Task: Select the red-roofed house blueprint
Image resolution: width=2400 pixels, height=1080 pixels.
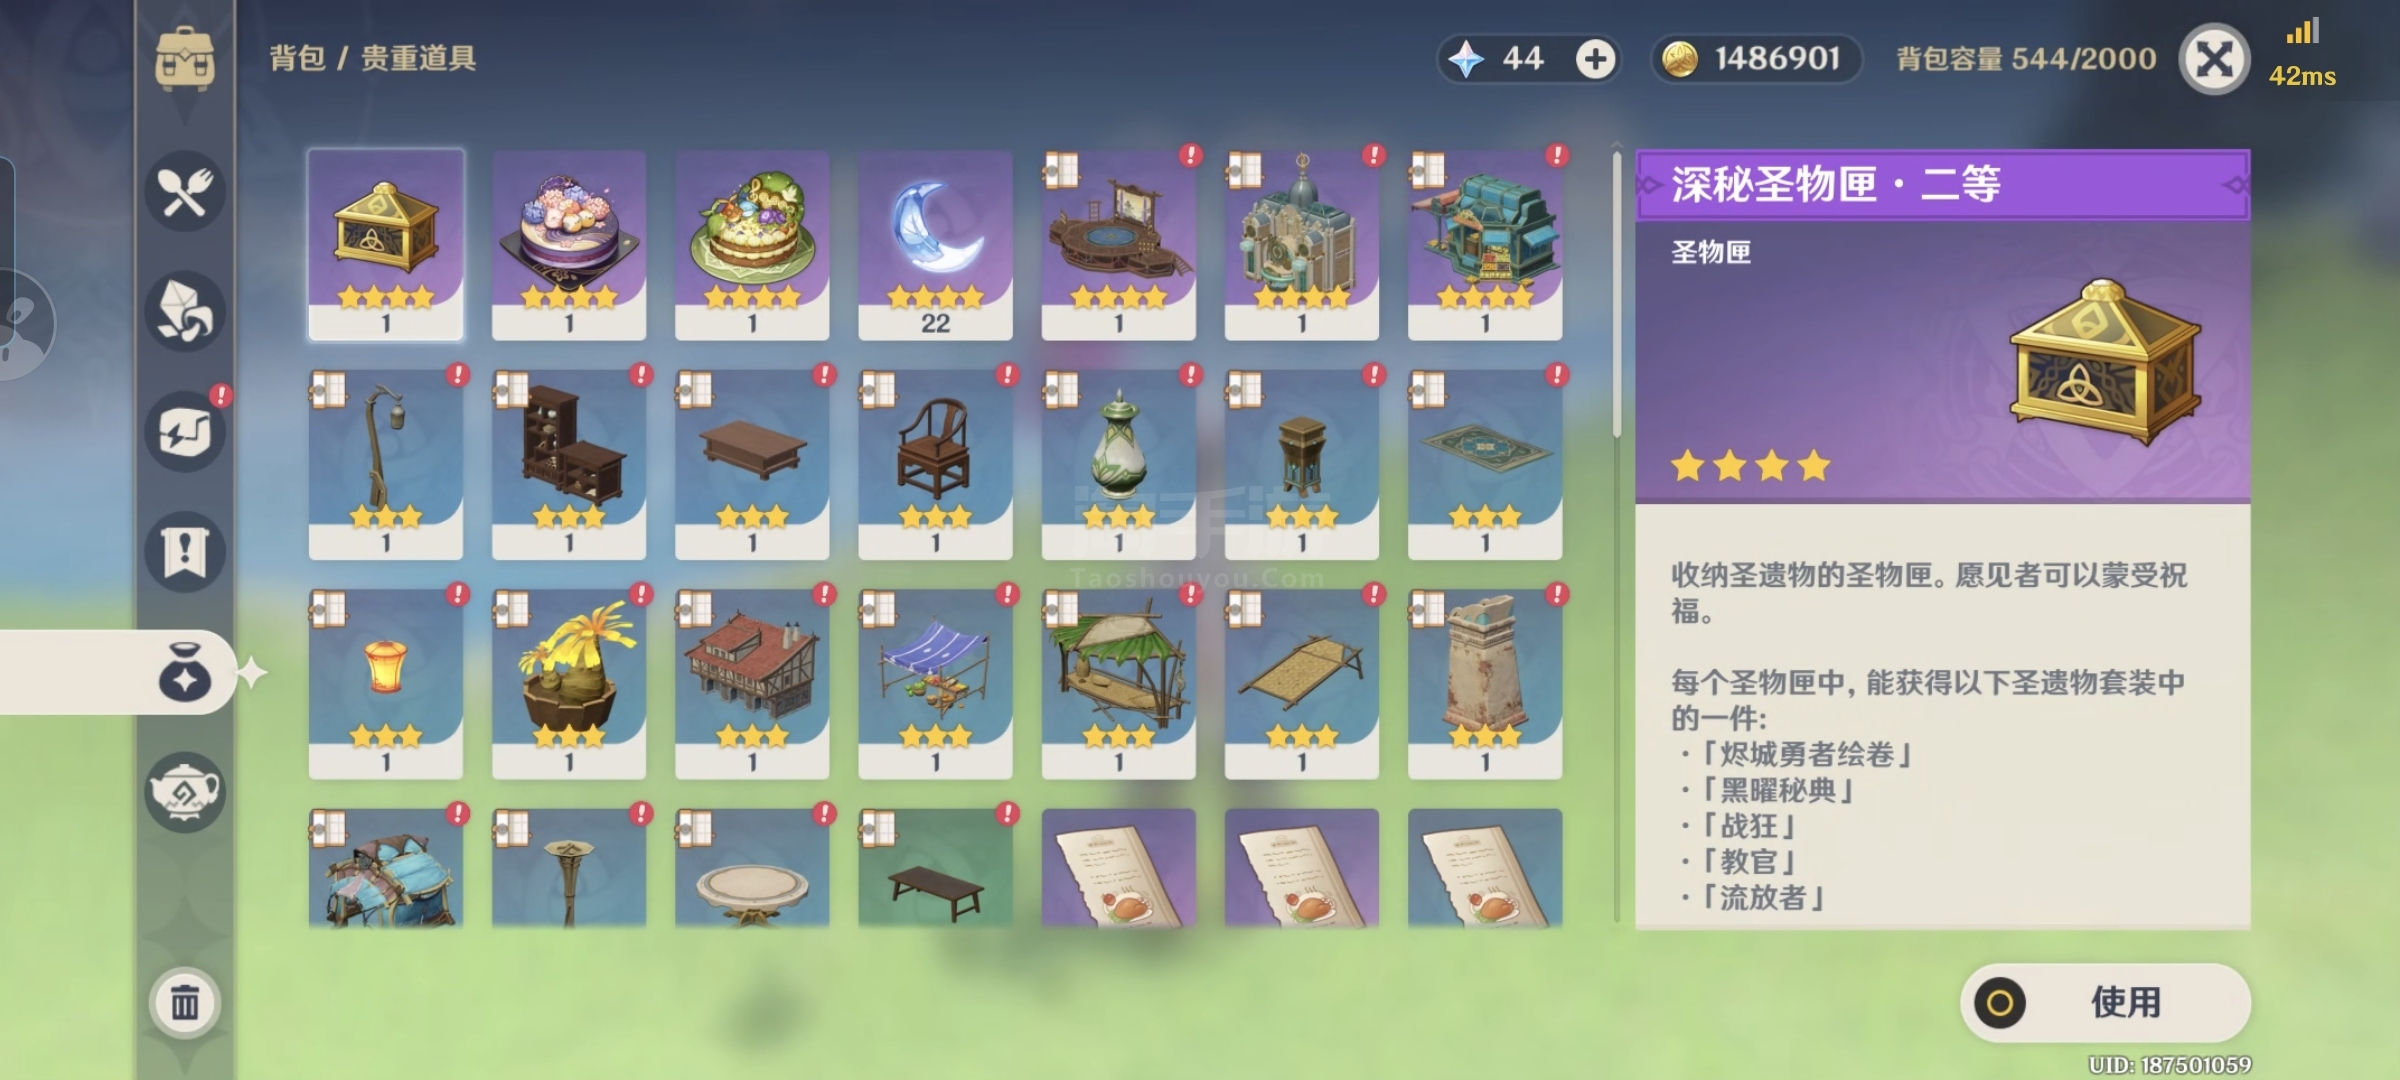Action: pyautogui.click(x=752, y=684)
